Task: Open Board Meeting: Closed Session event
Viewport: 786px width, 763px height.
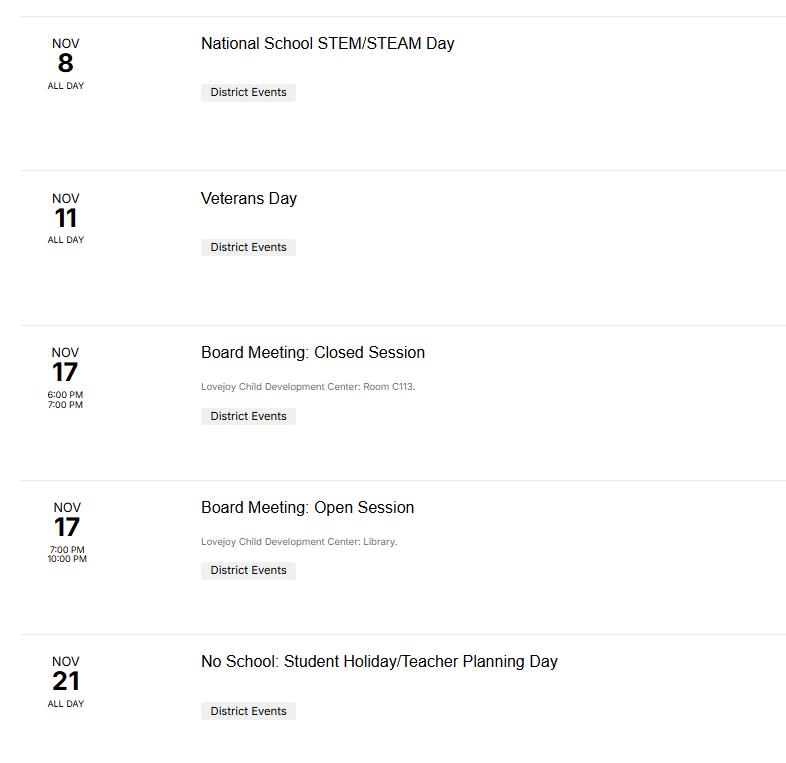Action: click(x=313, y=352)
